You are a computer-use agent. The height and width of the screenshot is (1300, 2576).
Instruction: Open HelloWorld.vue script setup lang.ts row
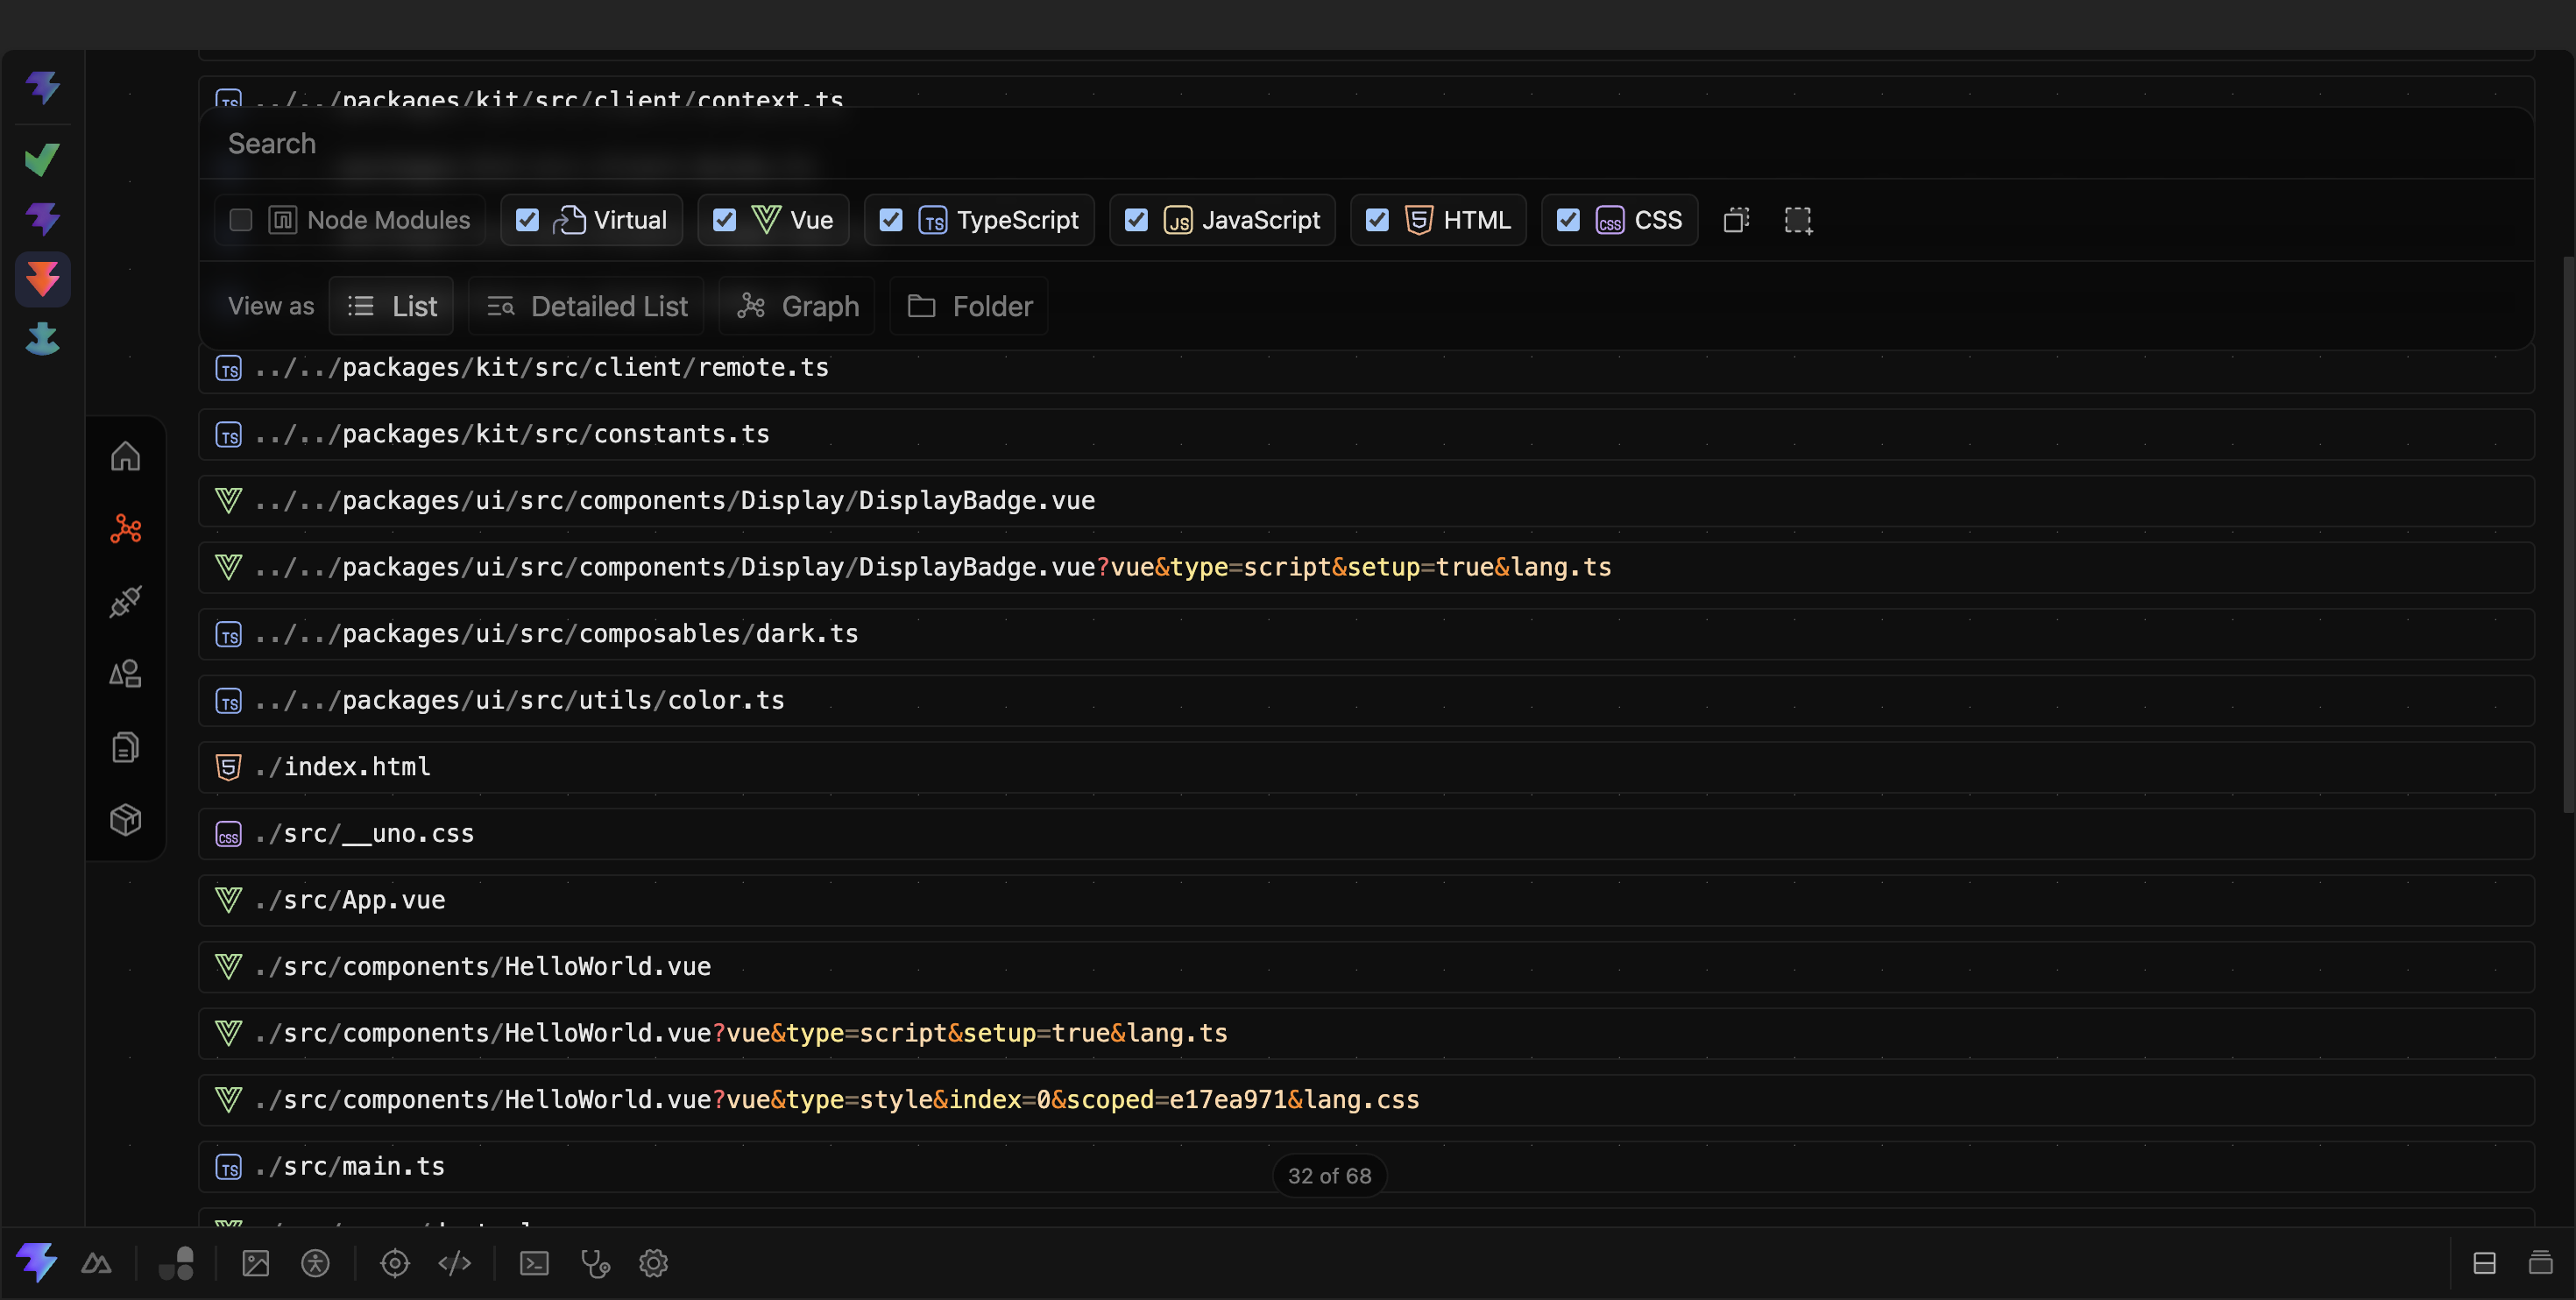tap(1366, 1034)
